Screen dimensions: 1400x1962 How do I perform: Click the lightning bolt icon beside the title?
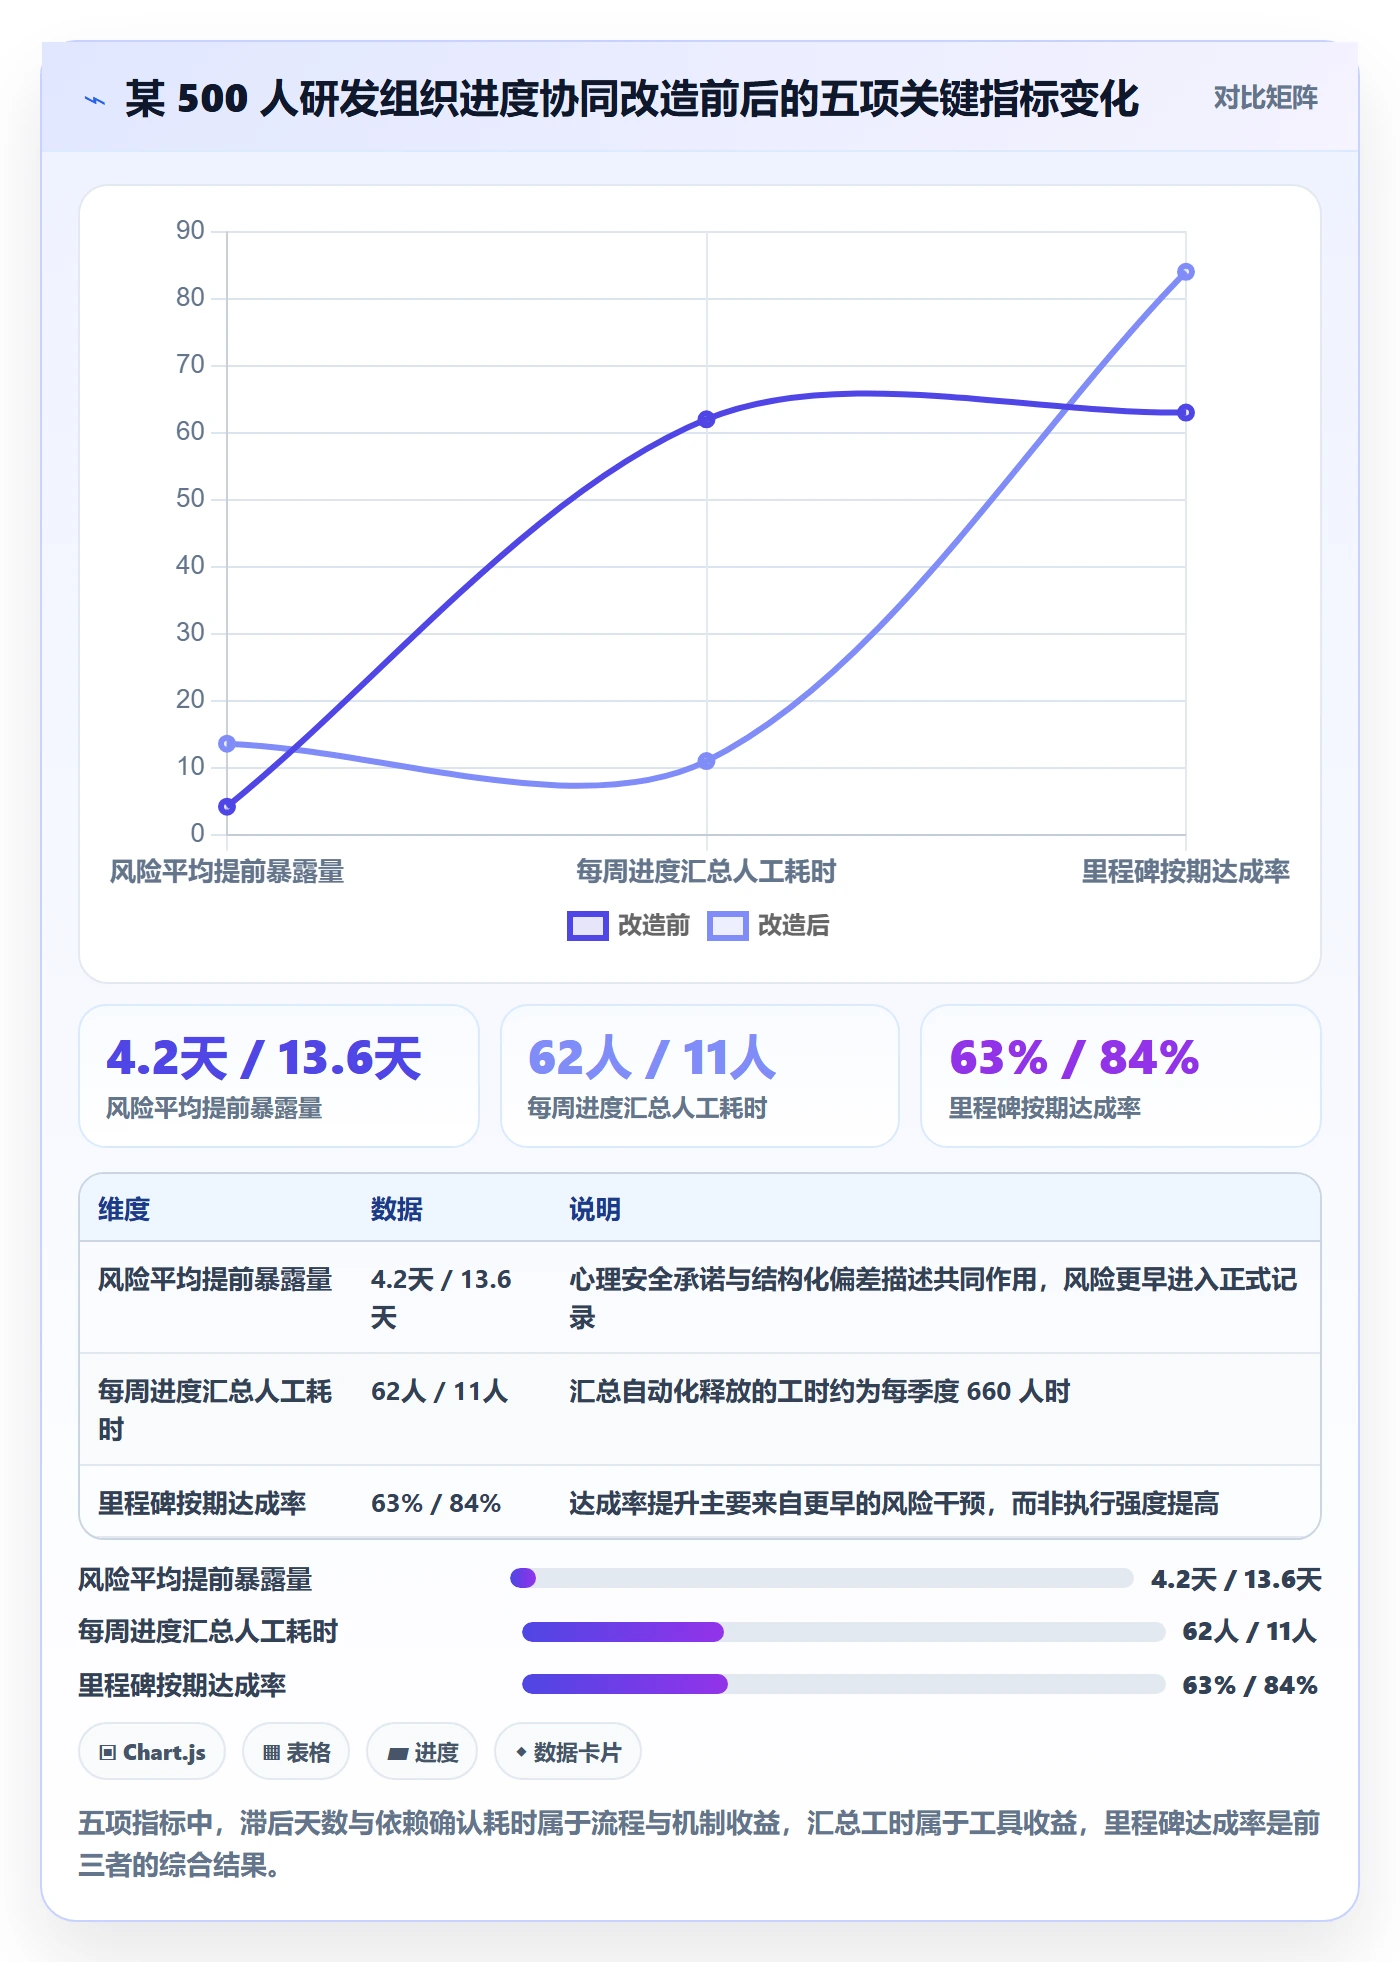[x=95, y=100]
